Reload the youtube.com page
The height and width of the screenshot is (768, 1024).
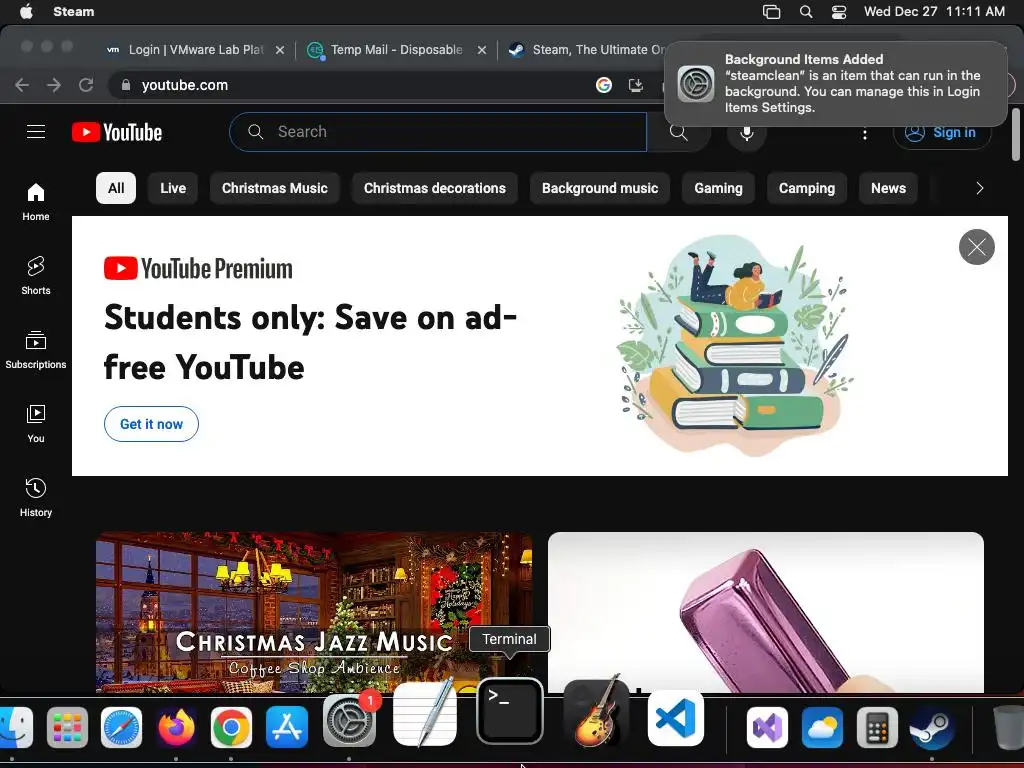pyautogui.click(x=86, y=85)
